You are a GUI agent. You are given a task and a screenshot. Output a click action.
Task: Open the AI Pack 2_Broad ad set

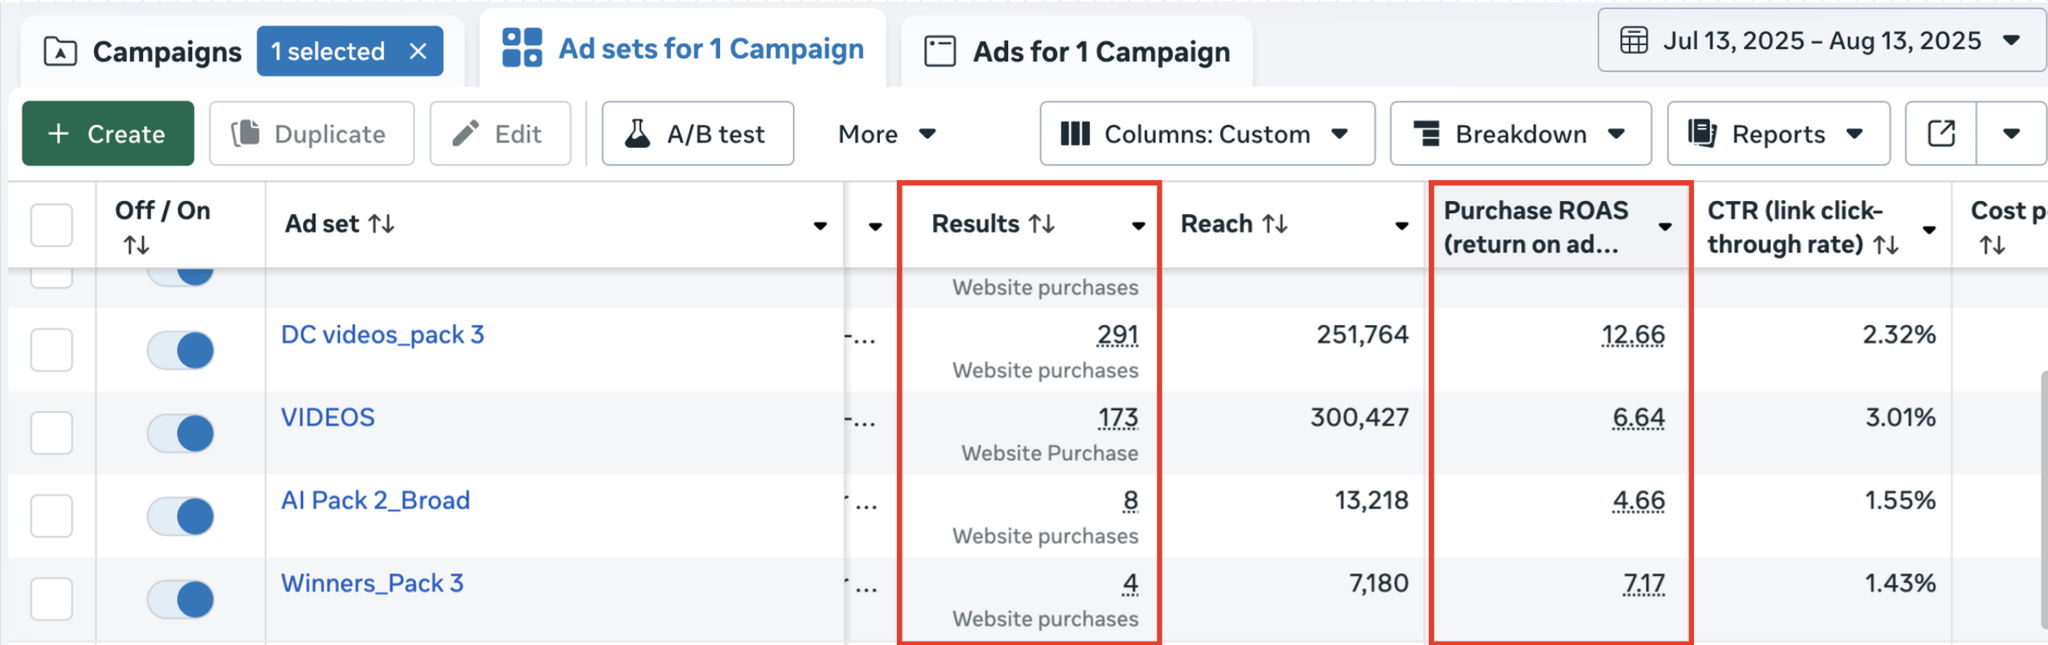coord(375,500)
